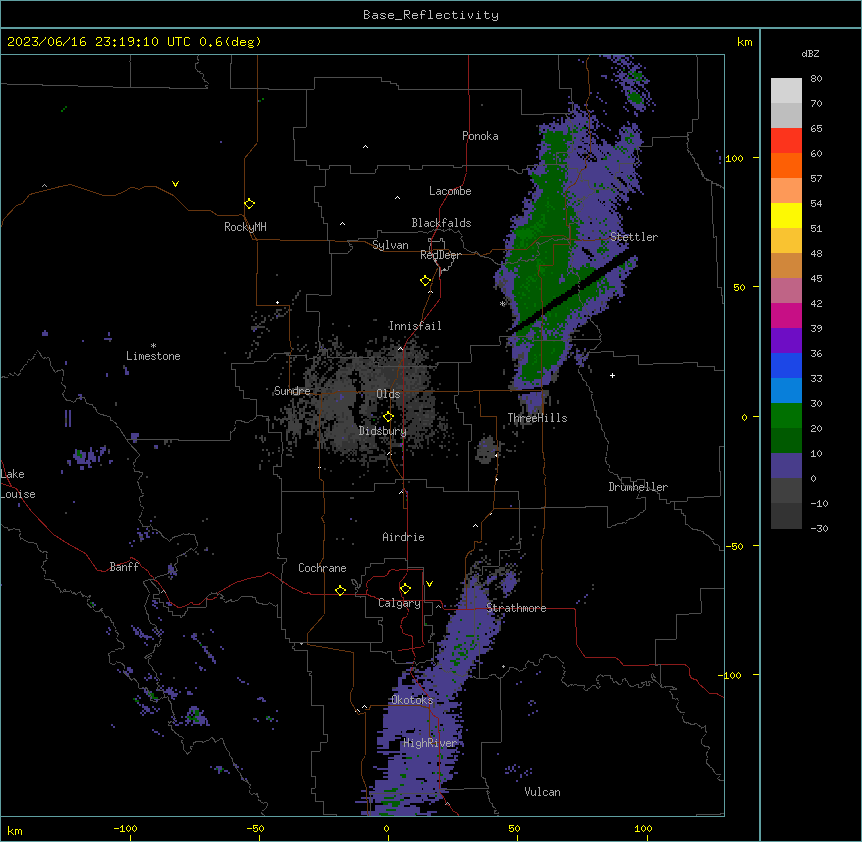The height and width of the screenshot is (842, 862).
Task: Click the km unit label at top right
Action: [x=744, y=42]
